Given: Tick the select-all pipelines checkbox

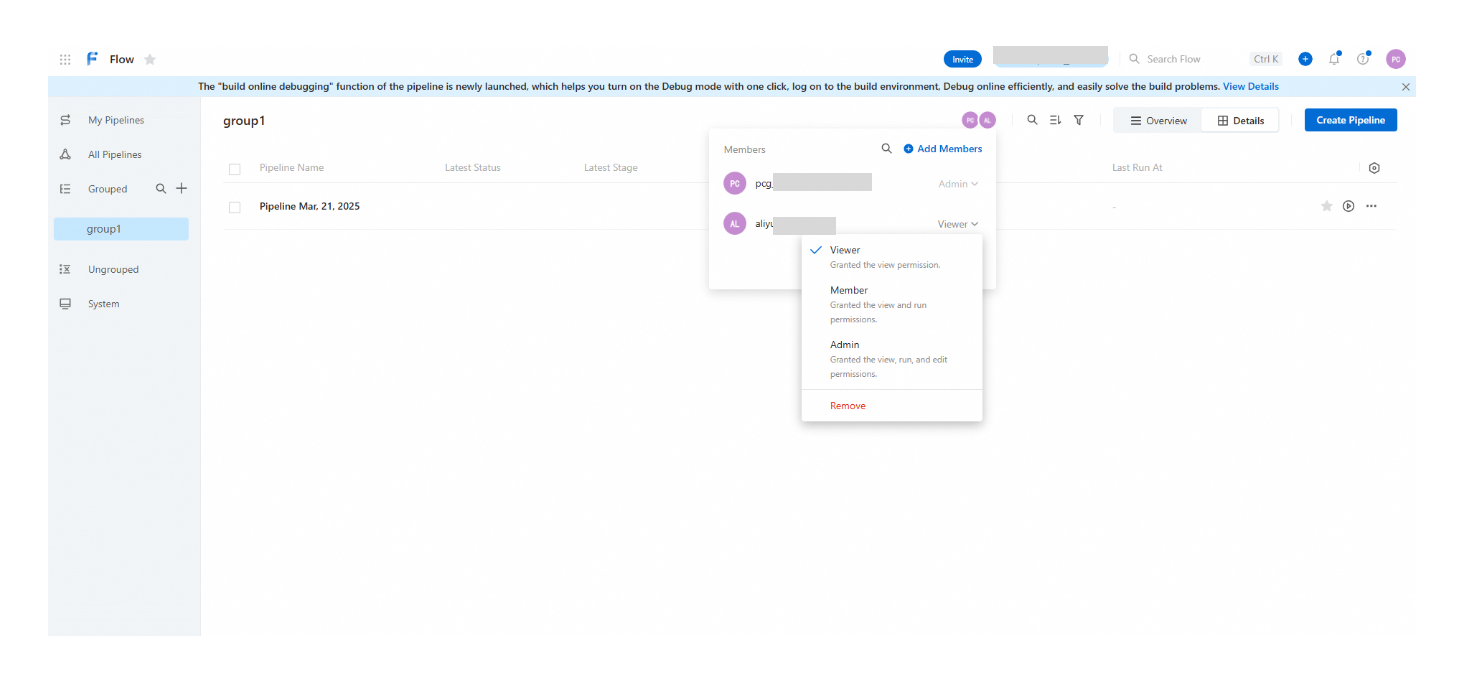Looking at the screenshot, I should 235,169.
